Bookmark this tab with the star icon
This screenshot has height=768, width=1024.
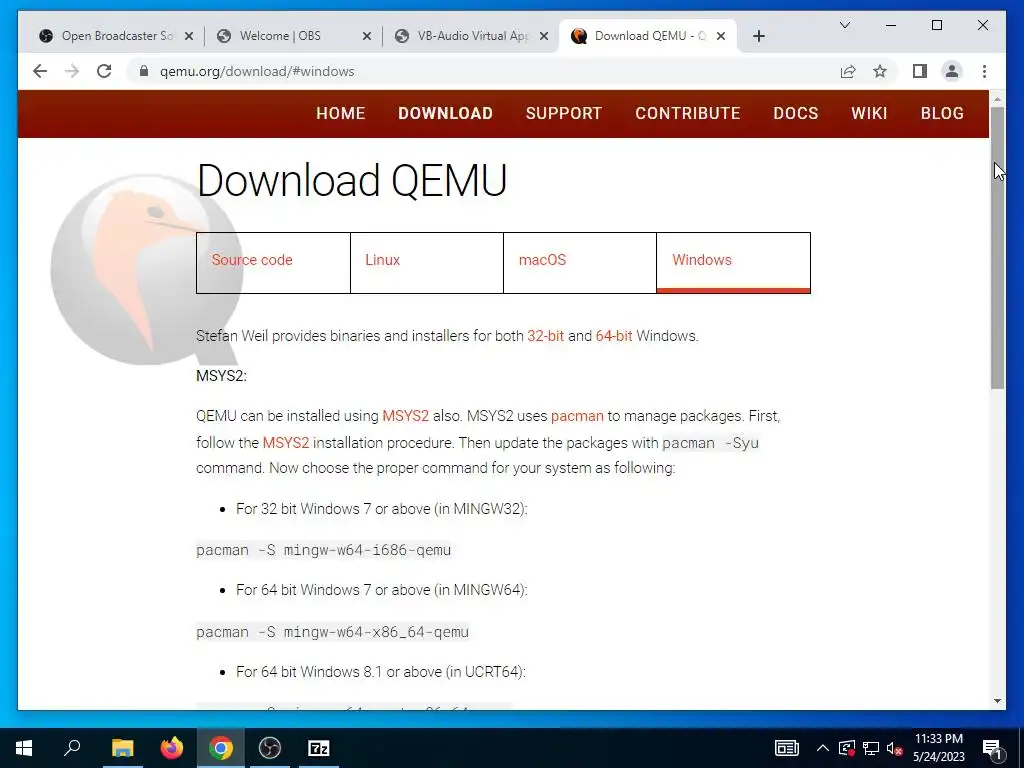(880, 71)
